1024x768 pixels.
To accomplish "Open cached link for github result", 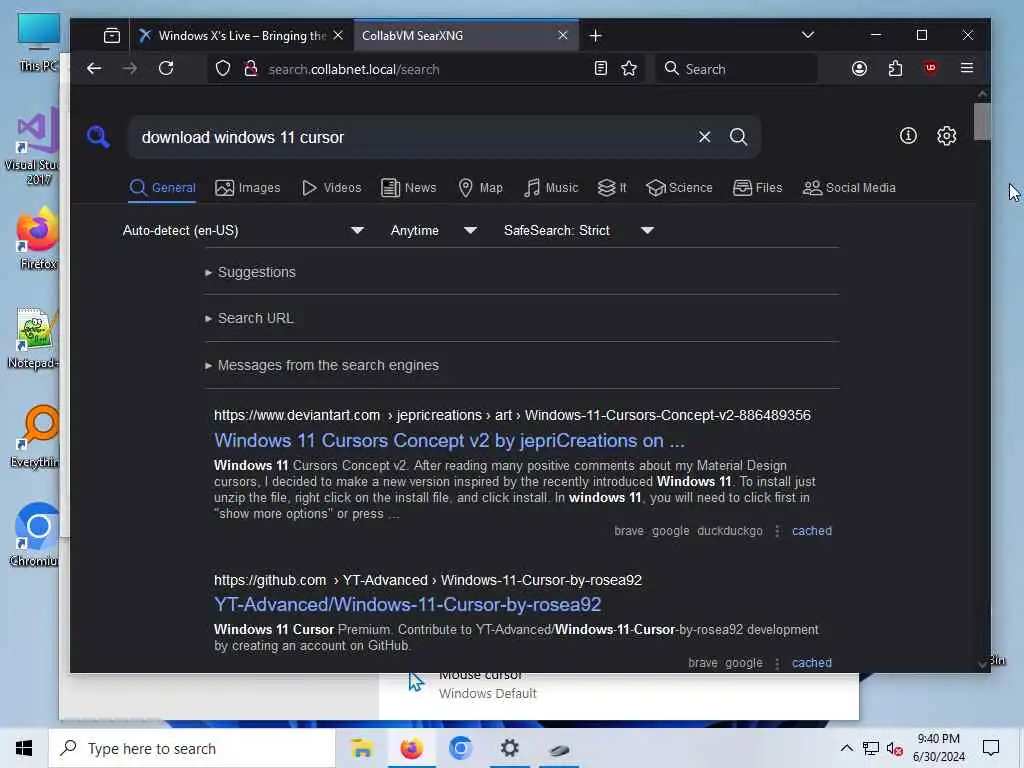I will point(812,663).
